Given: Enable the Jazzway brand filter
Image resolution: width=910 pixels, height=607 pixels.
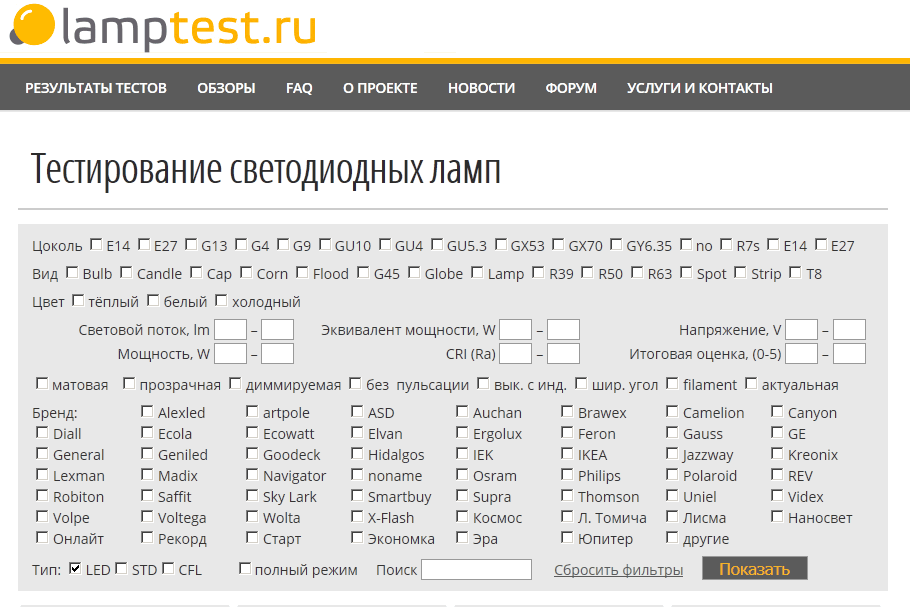Looking at the screenshot, I should click(x=672, y=453).
